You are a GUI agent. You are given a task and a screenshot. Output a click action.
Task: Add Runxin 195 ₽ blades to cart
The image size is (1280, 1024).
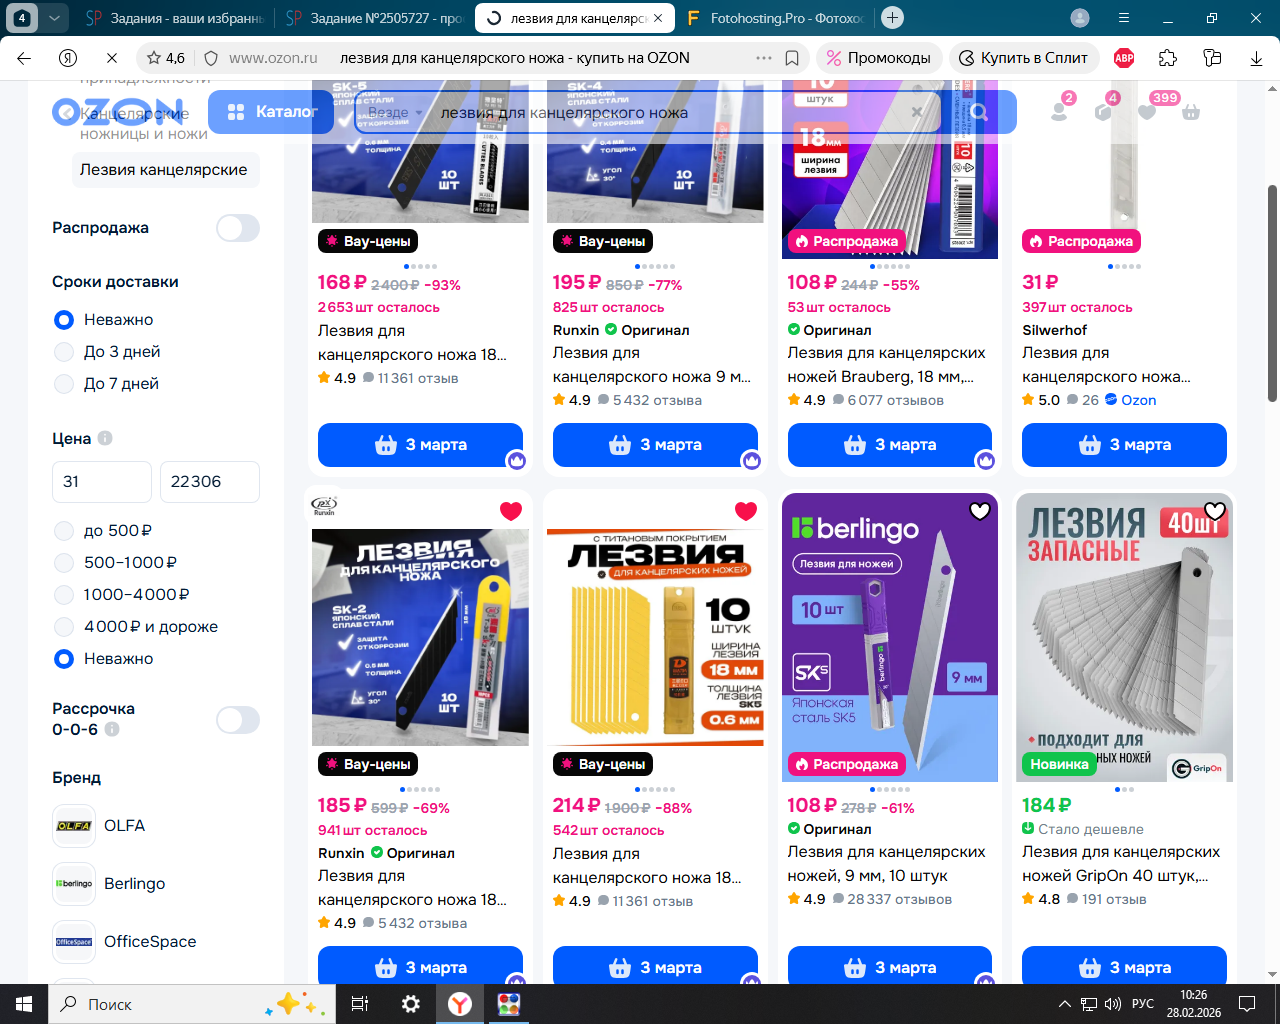pos(655,445)
